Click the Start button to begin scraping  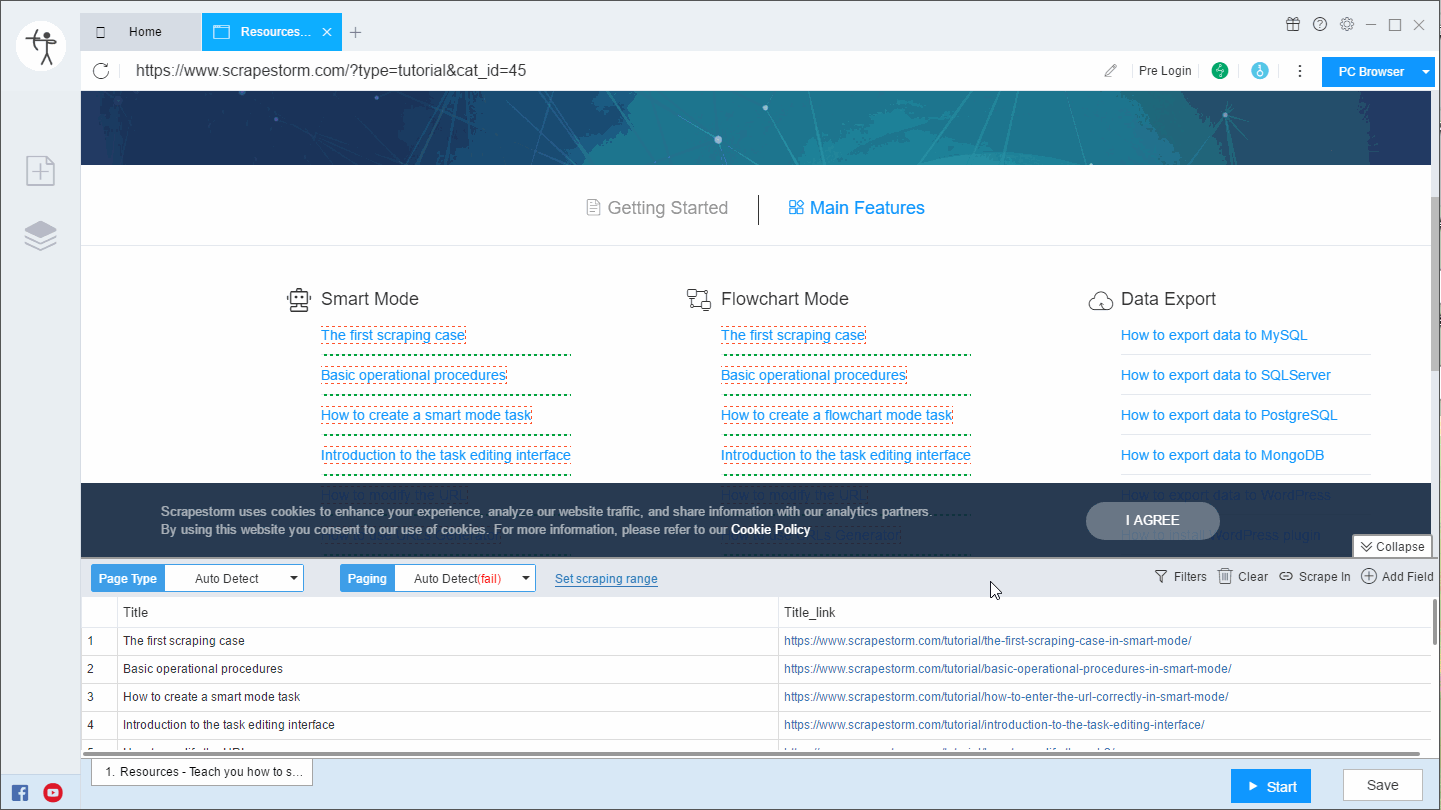point(1270,786)
